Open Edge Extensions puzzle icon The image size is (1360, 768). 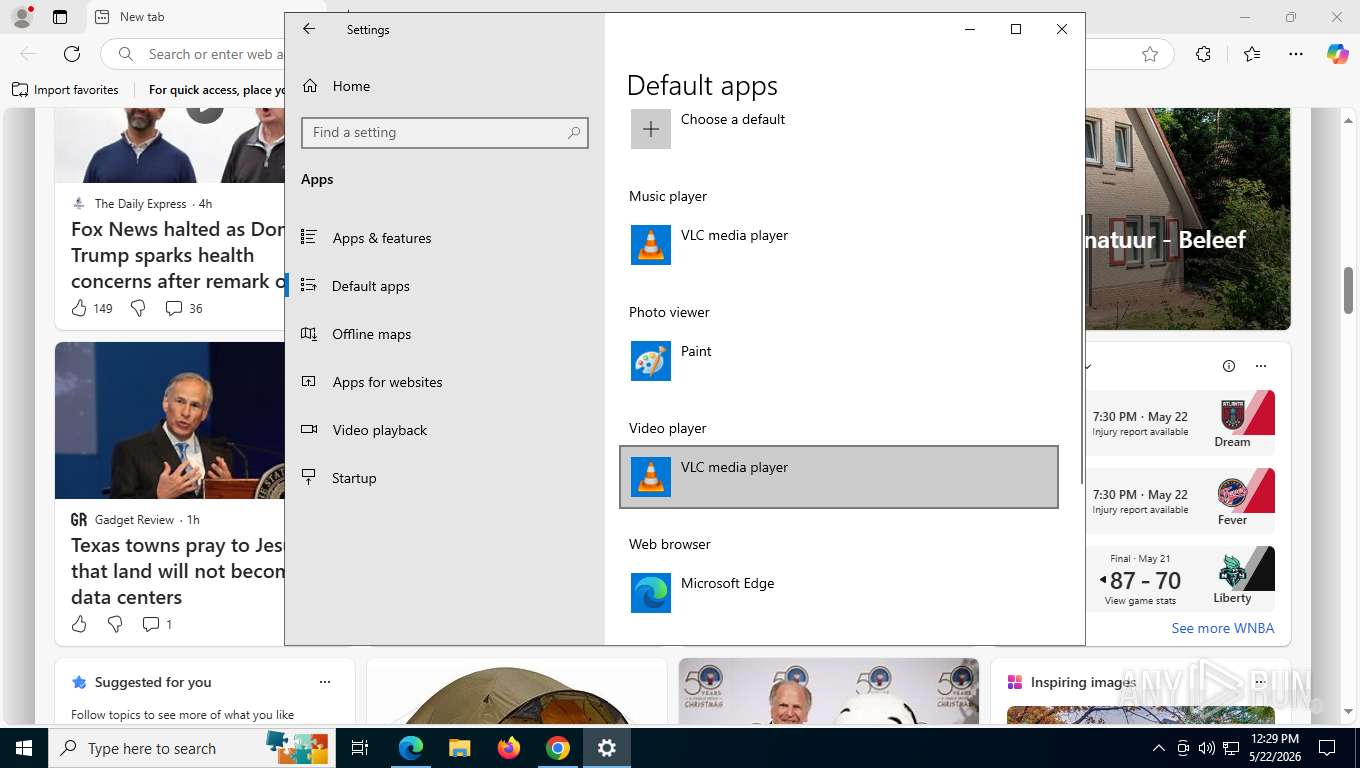tap(1203, 54)
